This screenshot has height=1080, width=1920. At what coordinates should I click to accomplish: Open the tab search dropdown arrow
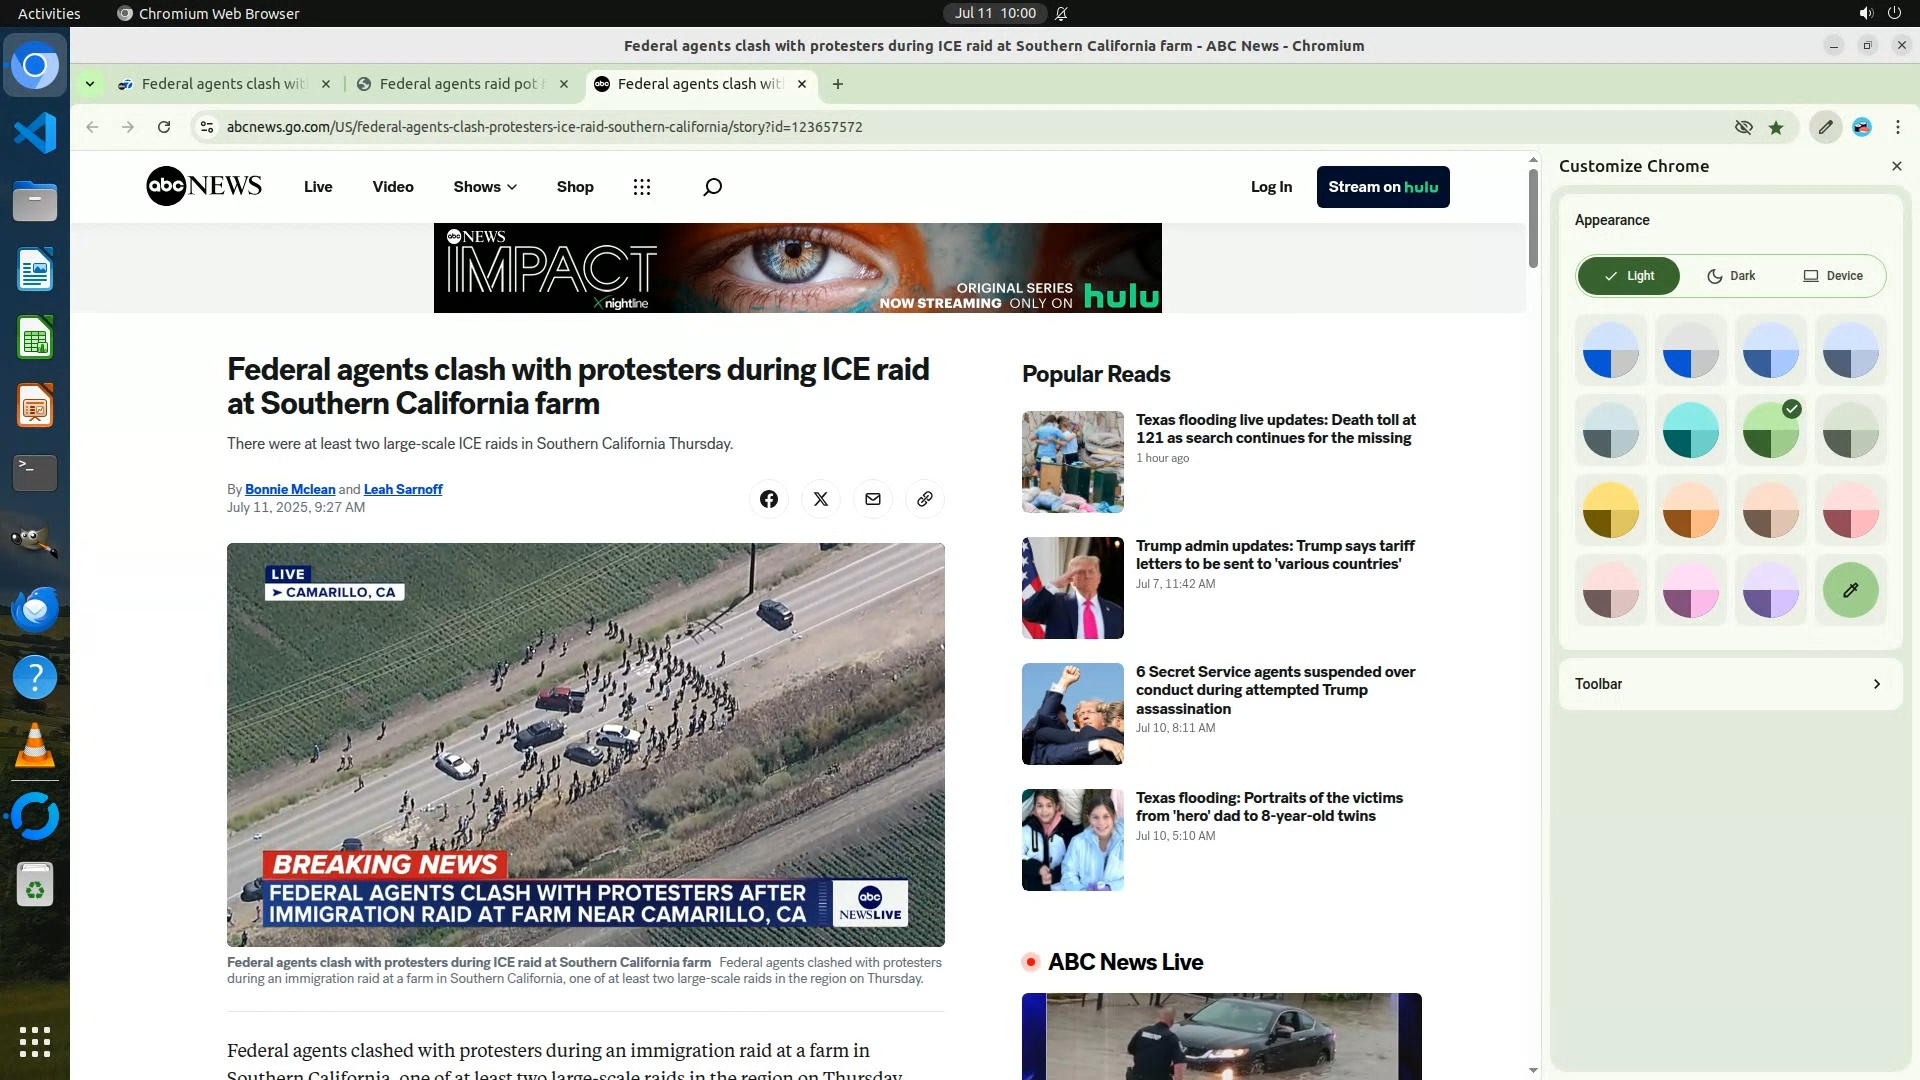point(90,84)
